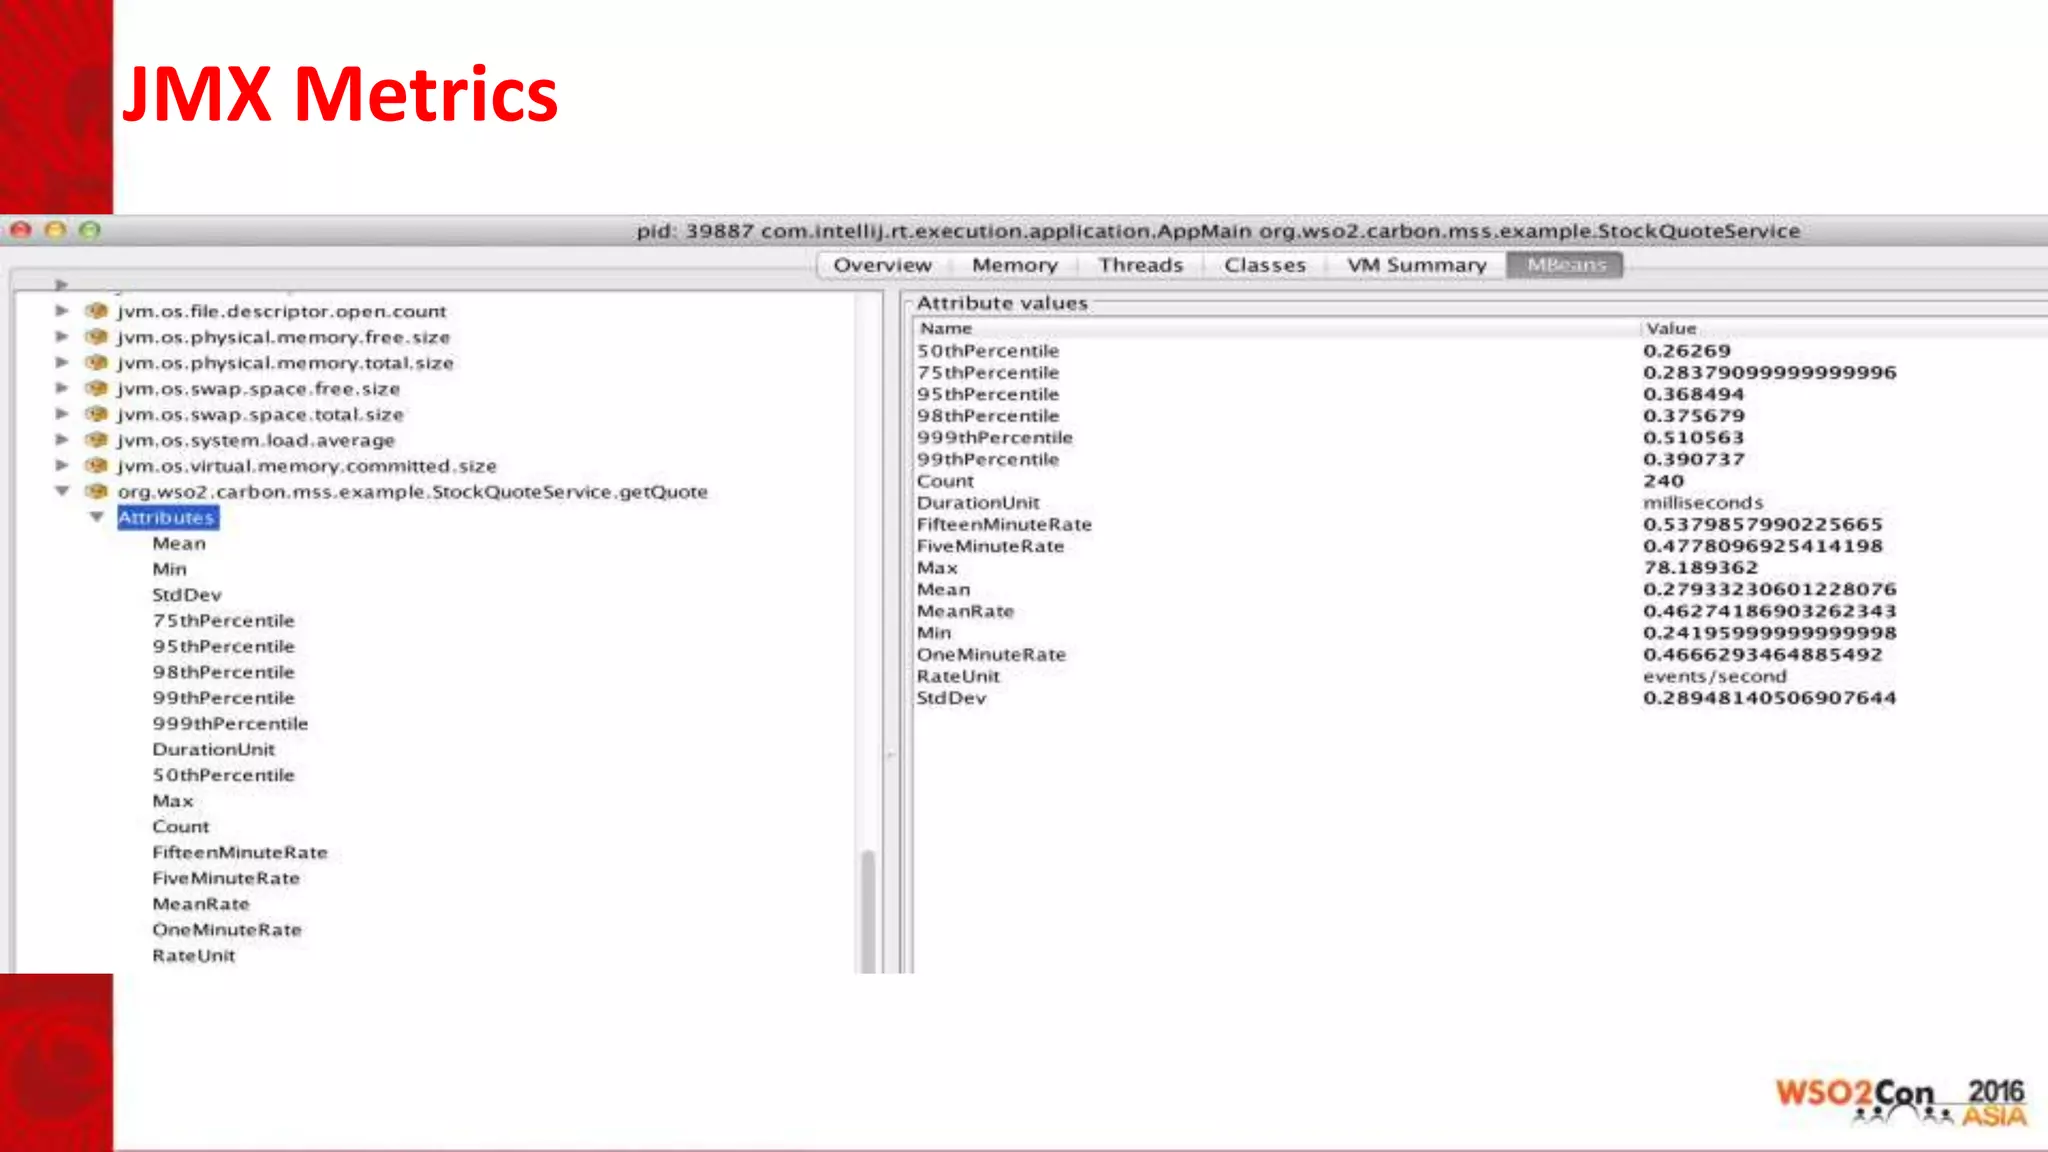
Task: Open the VM Summary tab
Action: point(1417,265)
